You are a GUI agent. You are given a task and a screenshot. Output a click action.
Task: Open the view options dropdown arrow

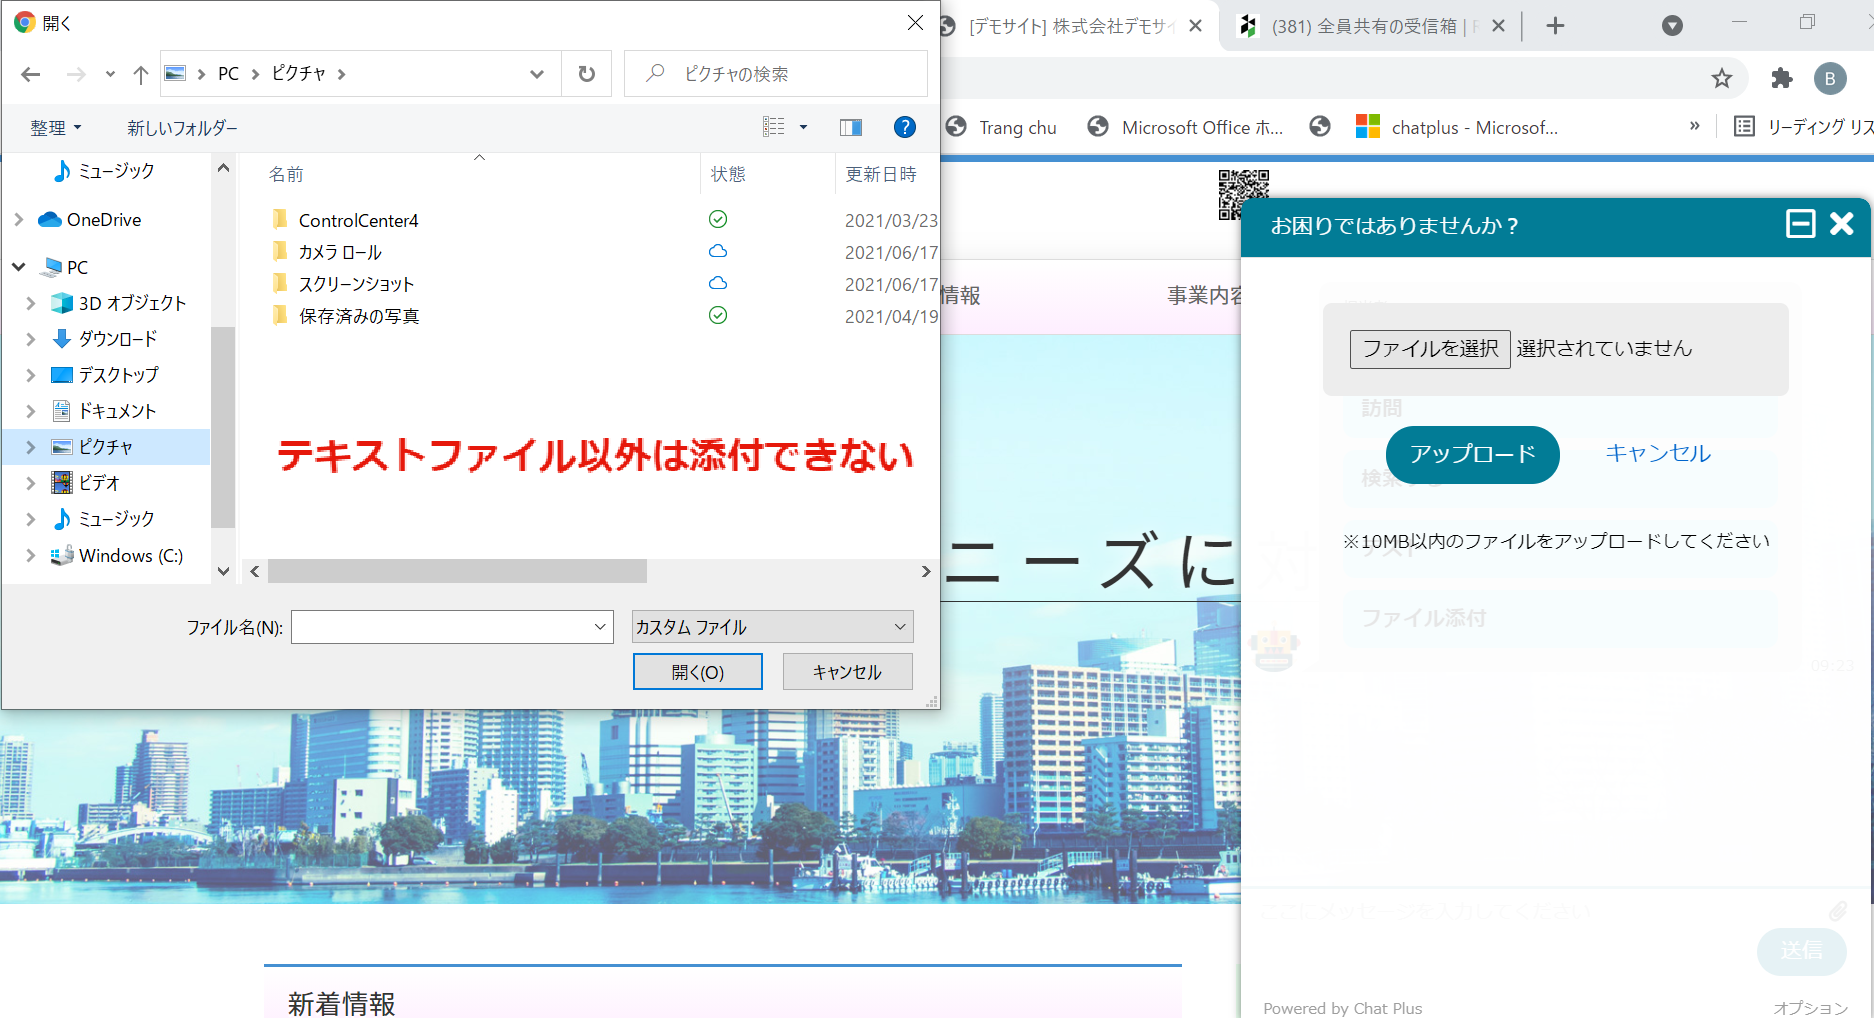pyautogui.click(x=803, y=127)
